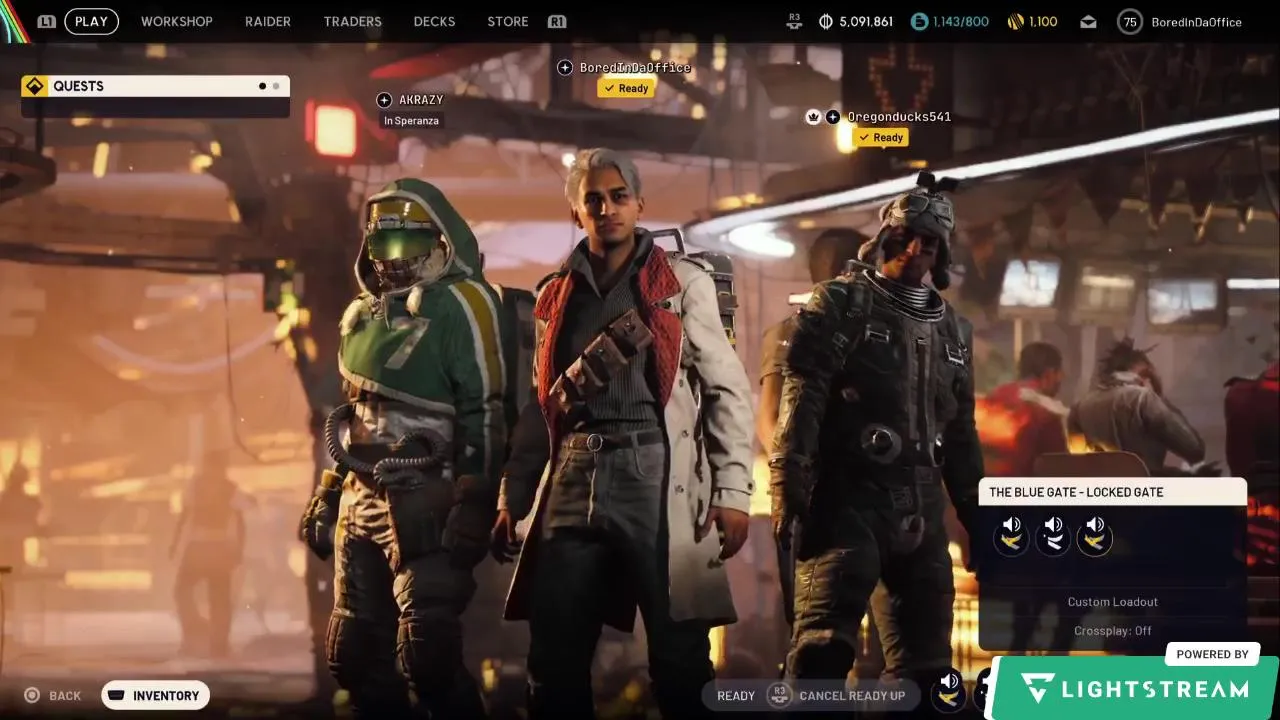Open the QUESTS panel header
1280x720 pixels.
[155, 86]
